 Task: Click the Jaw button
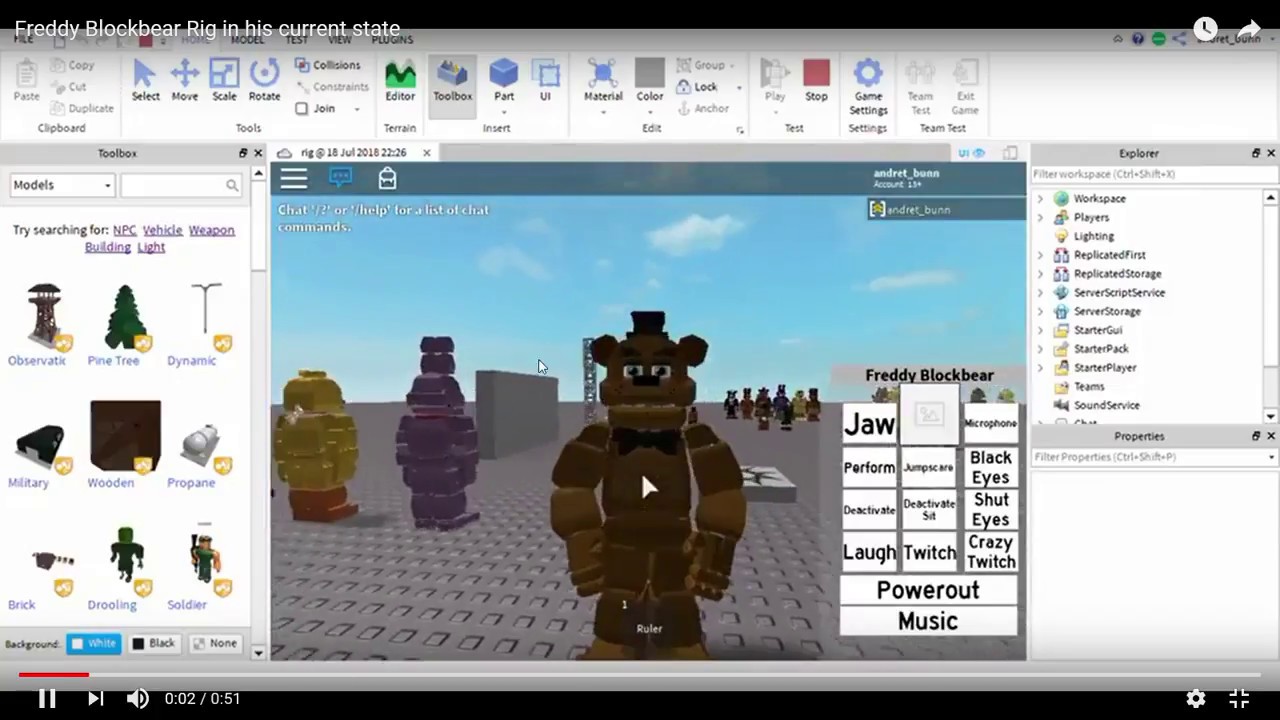tap(869, 424)
